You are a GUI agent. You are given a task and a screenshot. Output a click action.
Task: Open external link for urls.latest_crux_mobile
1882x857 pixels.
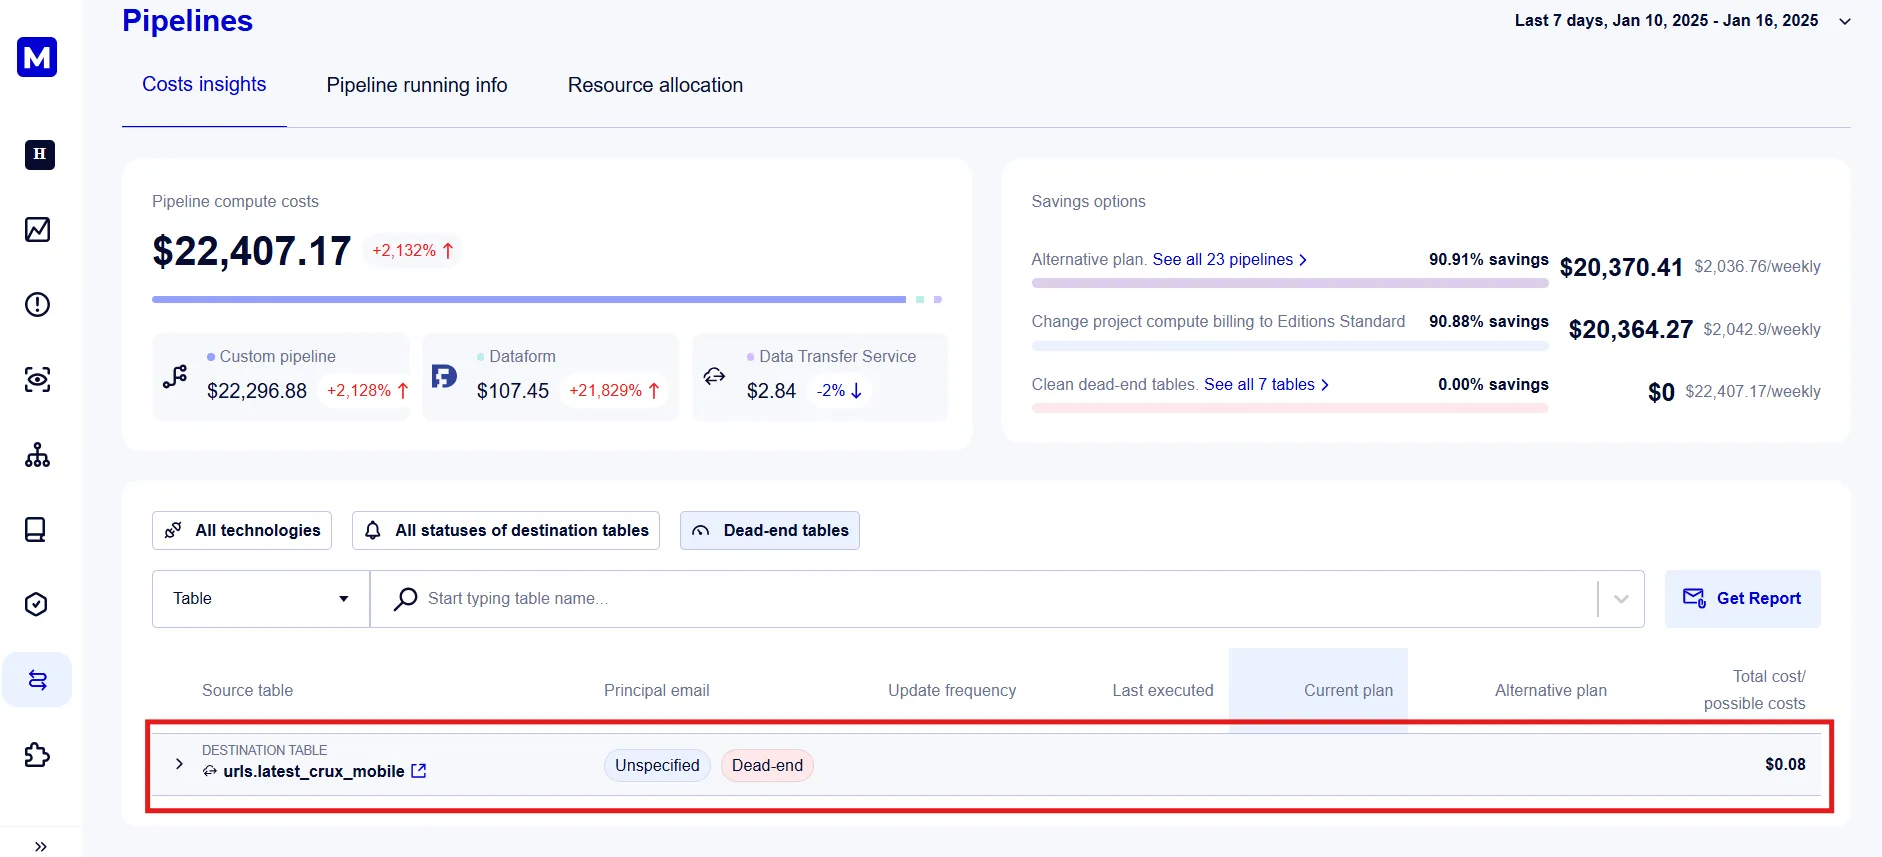tap(419, 771)
